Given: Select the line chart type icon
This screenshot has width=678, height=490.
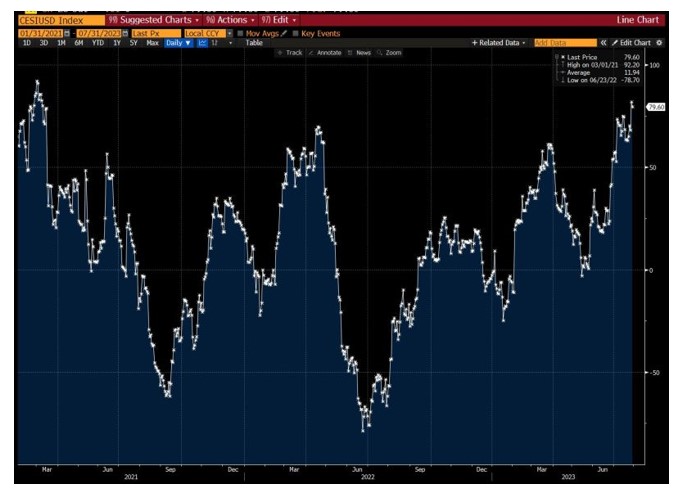Looking at the screenshot, I should pos(202,43).
